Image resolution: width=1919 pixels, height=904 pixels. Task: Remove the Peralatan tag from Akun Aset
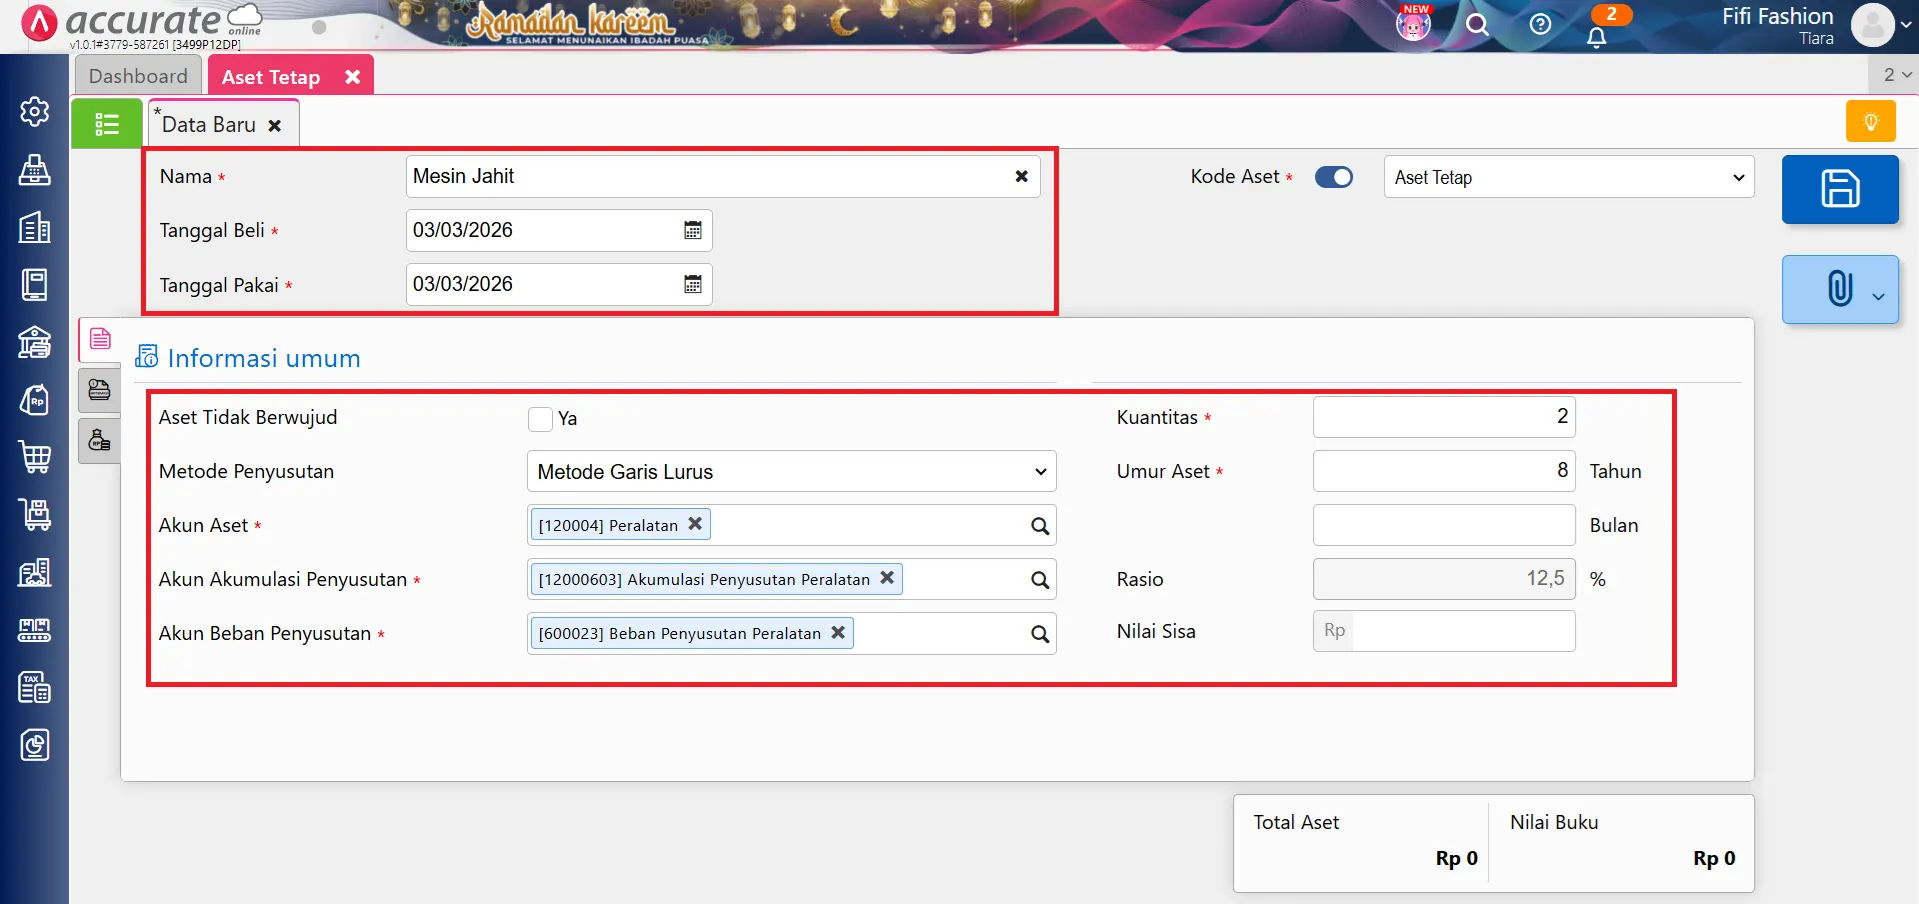click(x=695, y=524)
